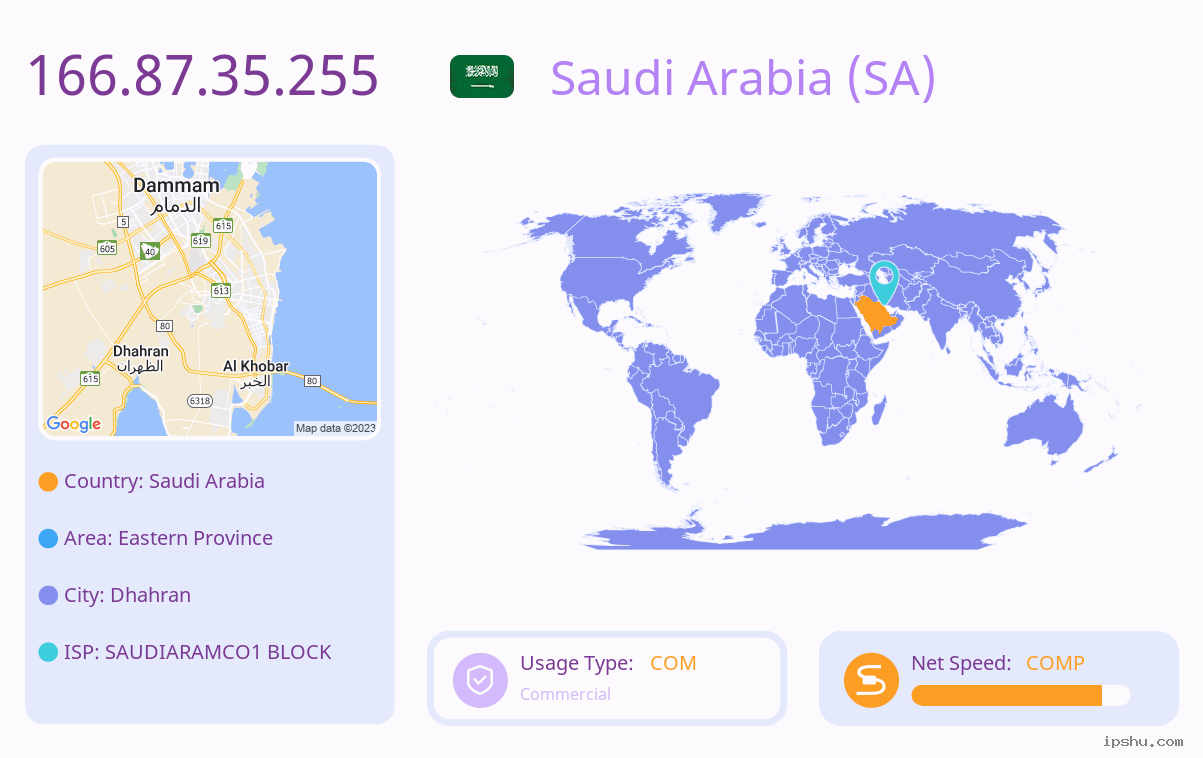Click the COM usage type value

(673, 663)
